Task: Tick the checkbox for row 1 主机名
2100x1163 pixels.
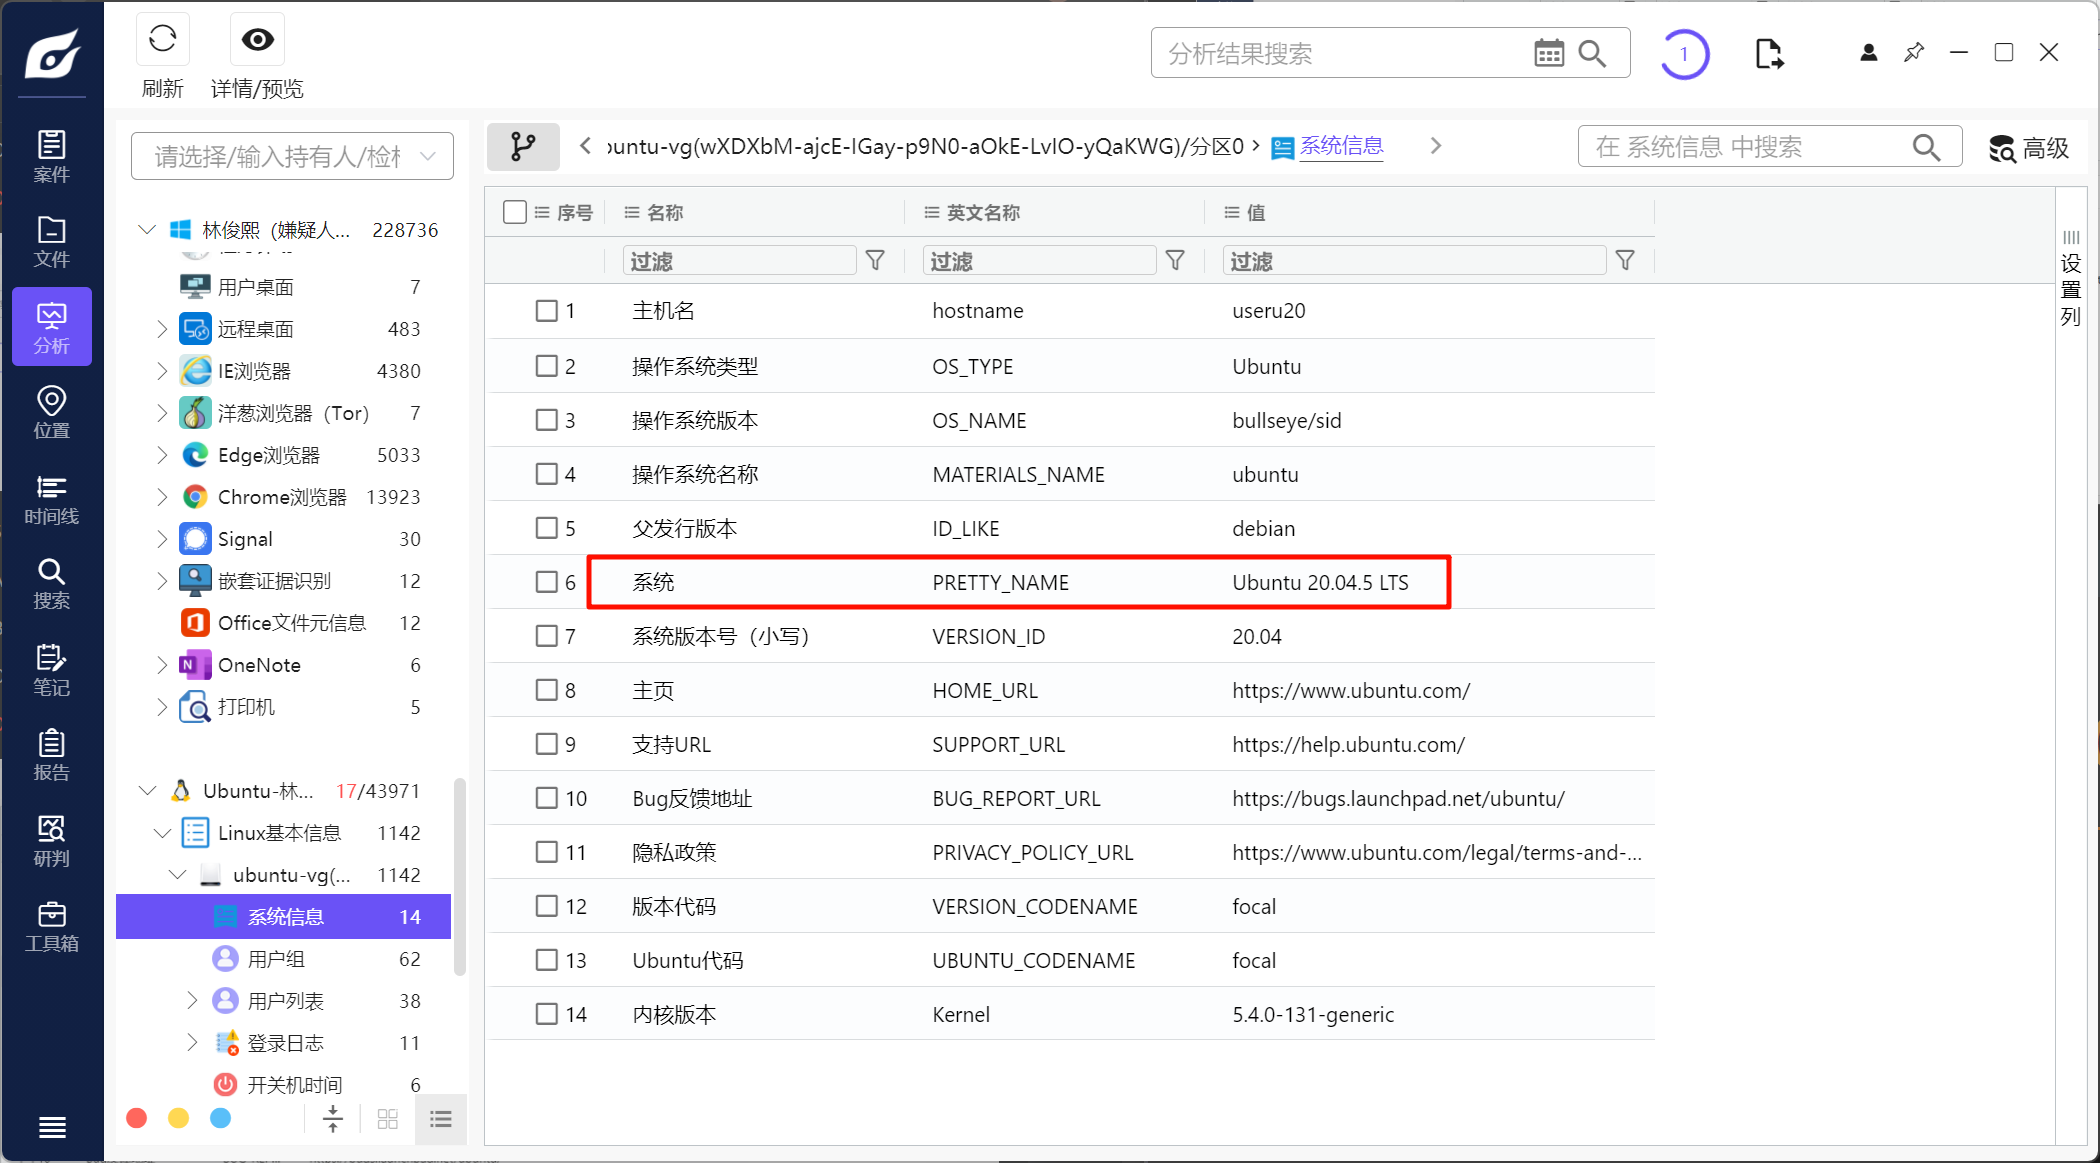Action: (546, 311)
